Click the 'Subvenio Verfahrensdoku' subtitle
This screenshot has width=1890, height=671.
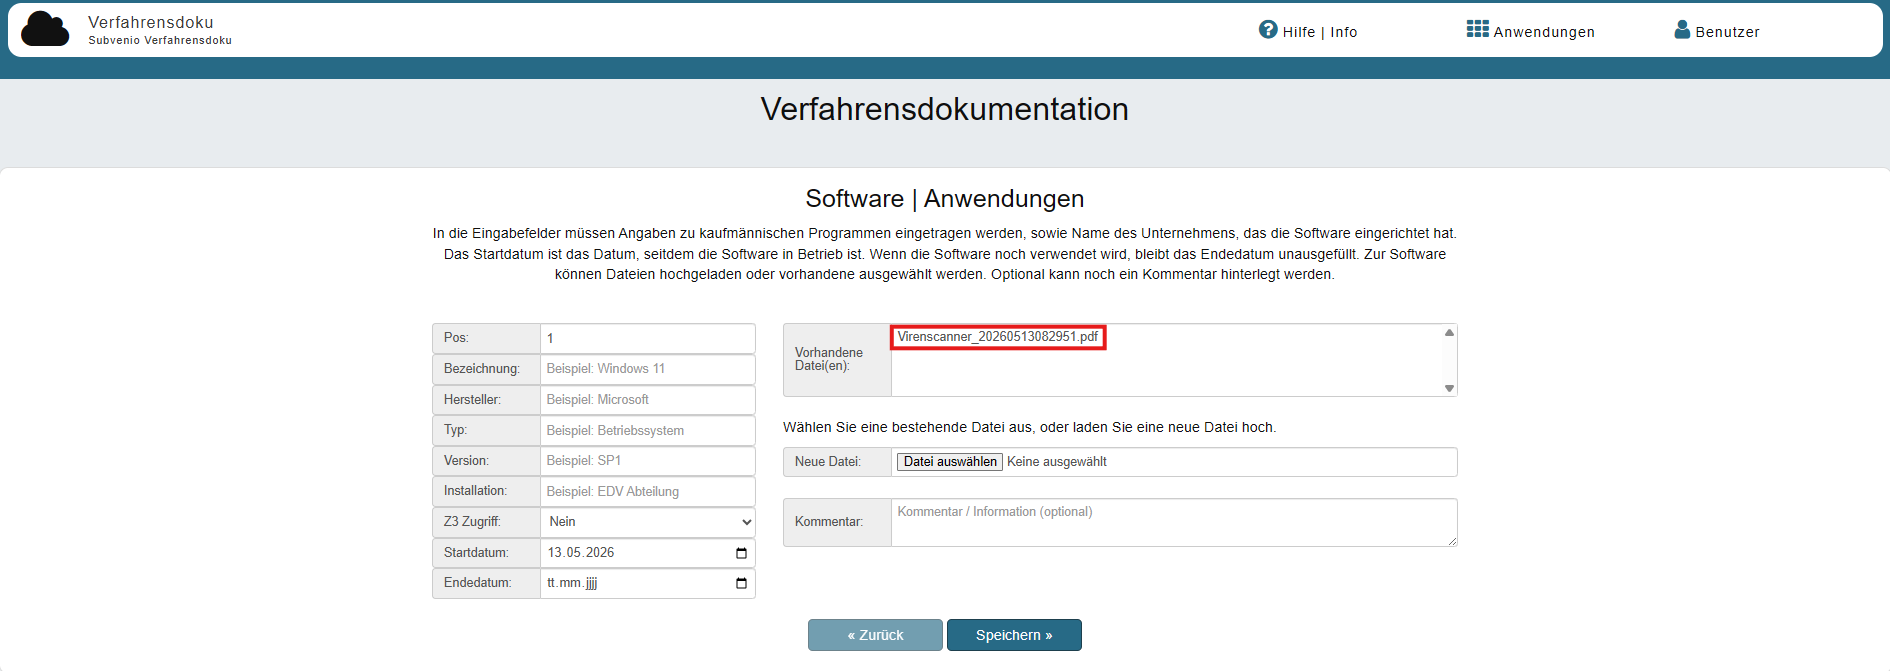click(x=160, y=41)
